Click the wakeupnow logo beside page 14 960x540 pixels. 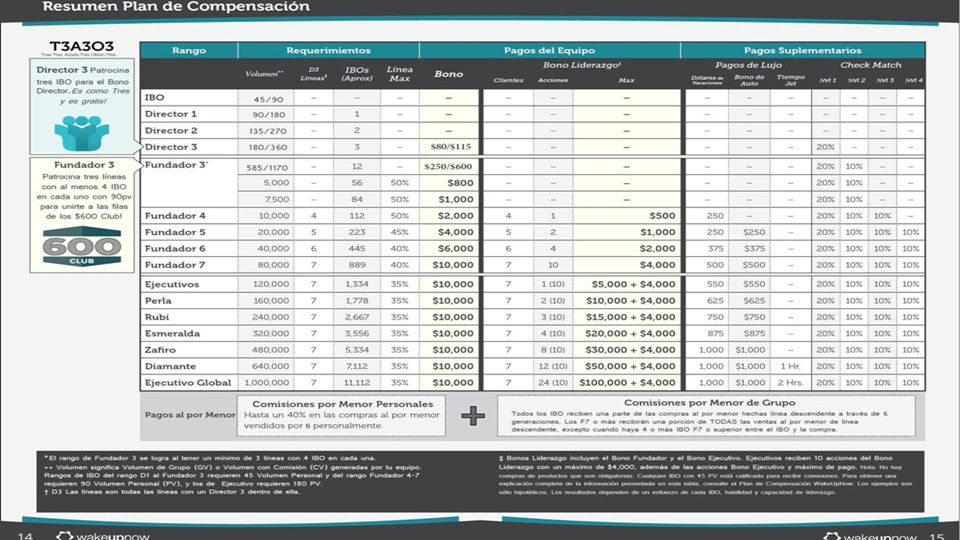point(103,535)
